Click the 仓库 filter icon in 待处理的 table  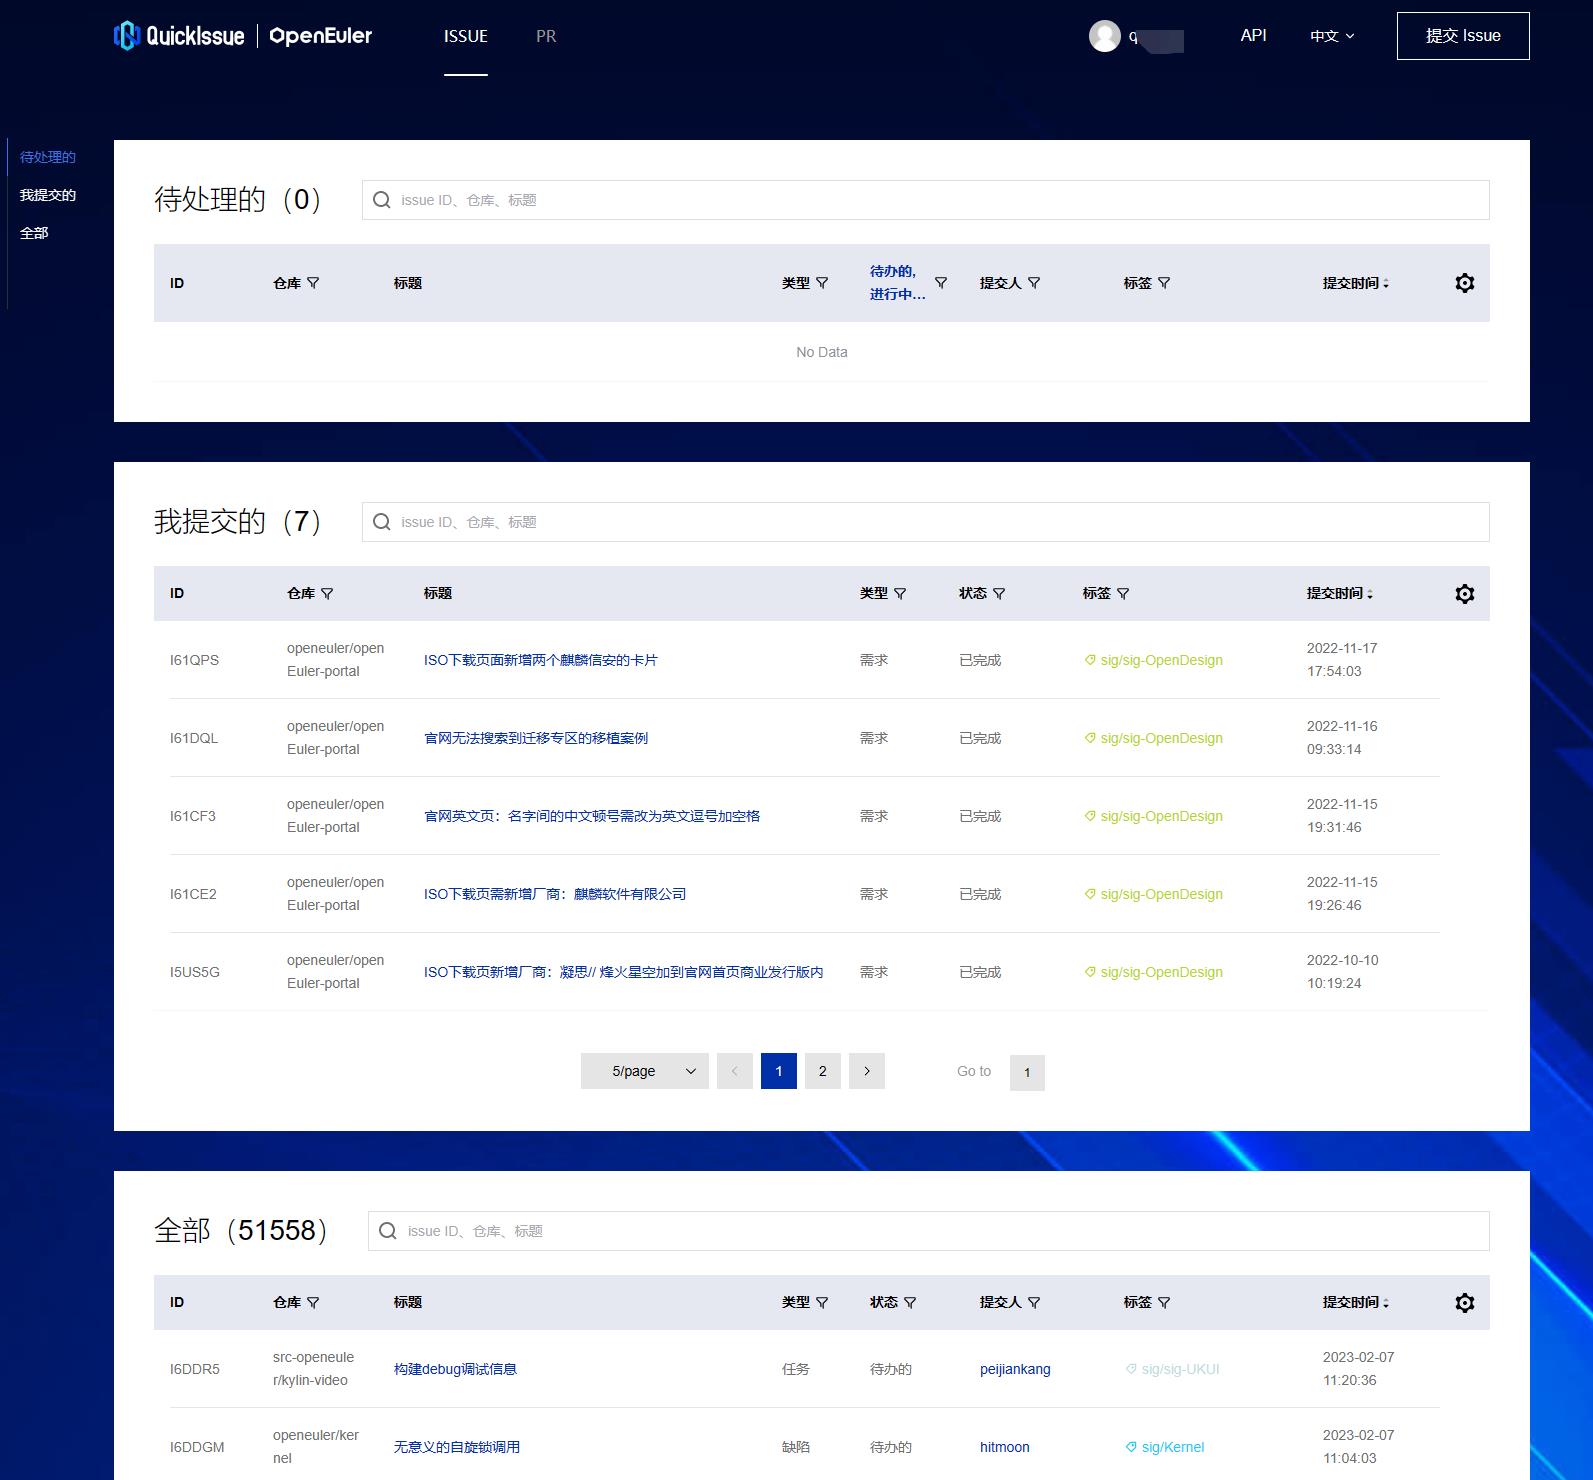(313, 283)
